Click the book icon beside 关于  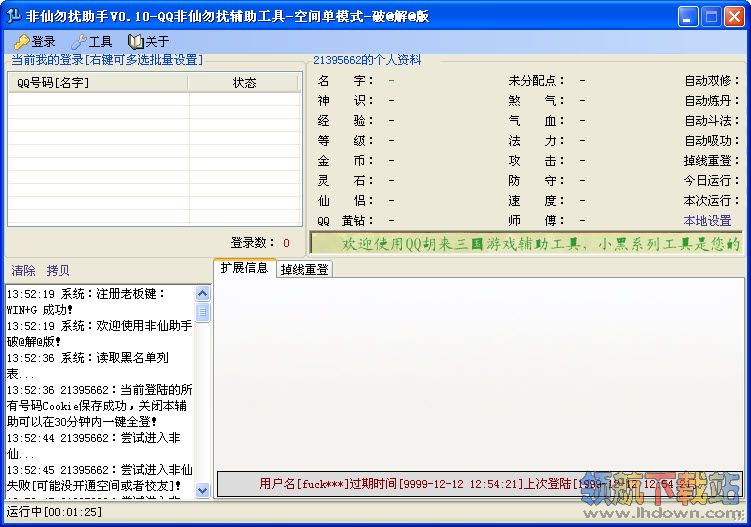tap(136, 42)
